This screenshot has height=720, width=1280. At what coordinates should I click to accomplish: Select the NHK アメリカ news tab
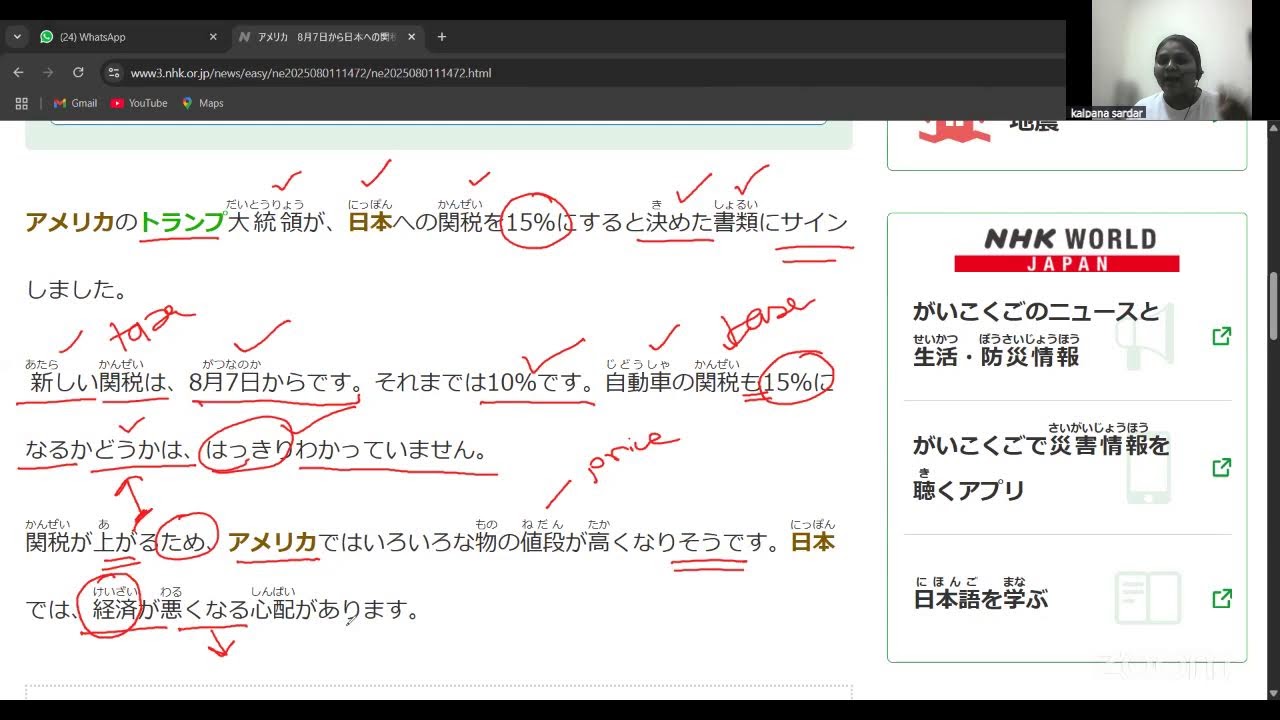pyautogui.click(x=325, y=37)
